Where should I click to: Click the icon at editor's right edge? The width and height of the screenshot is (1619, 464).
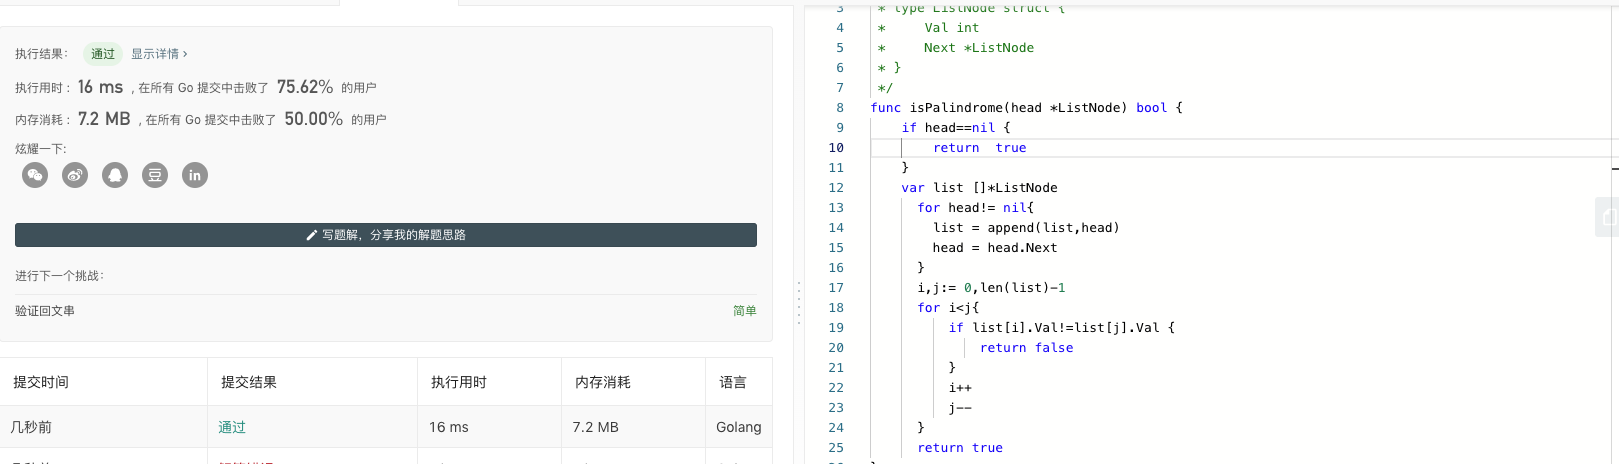1607,217
